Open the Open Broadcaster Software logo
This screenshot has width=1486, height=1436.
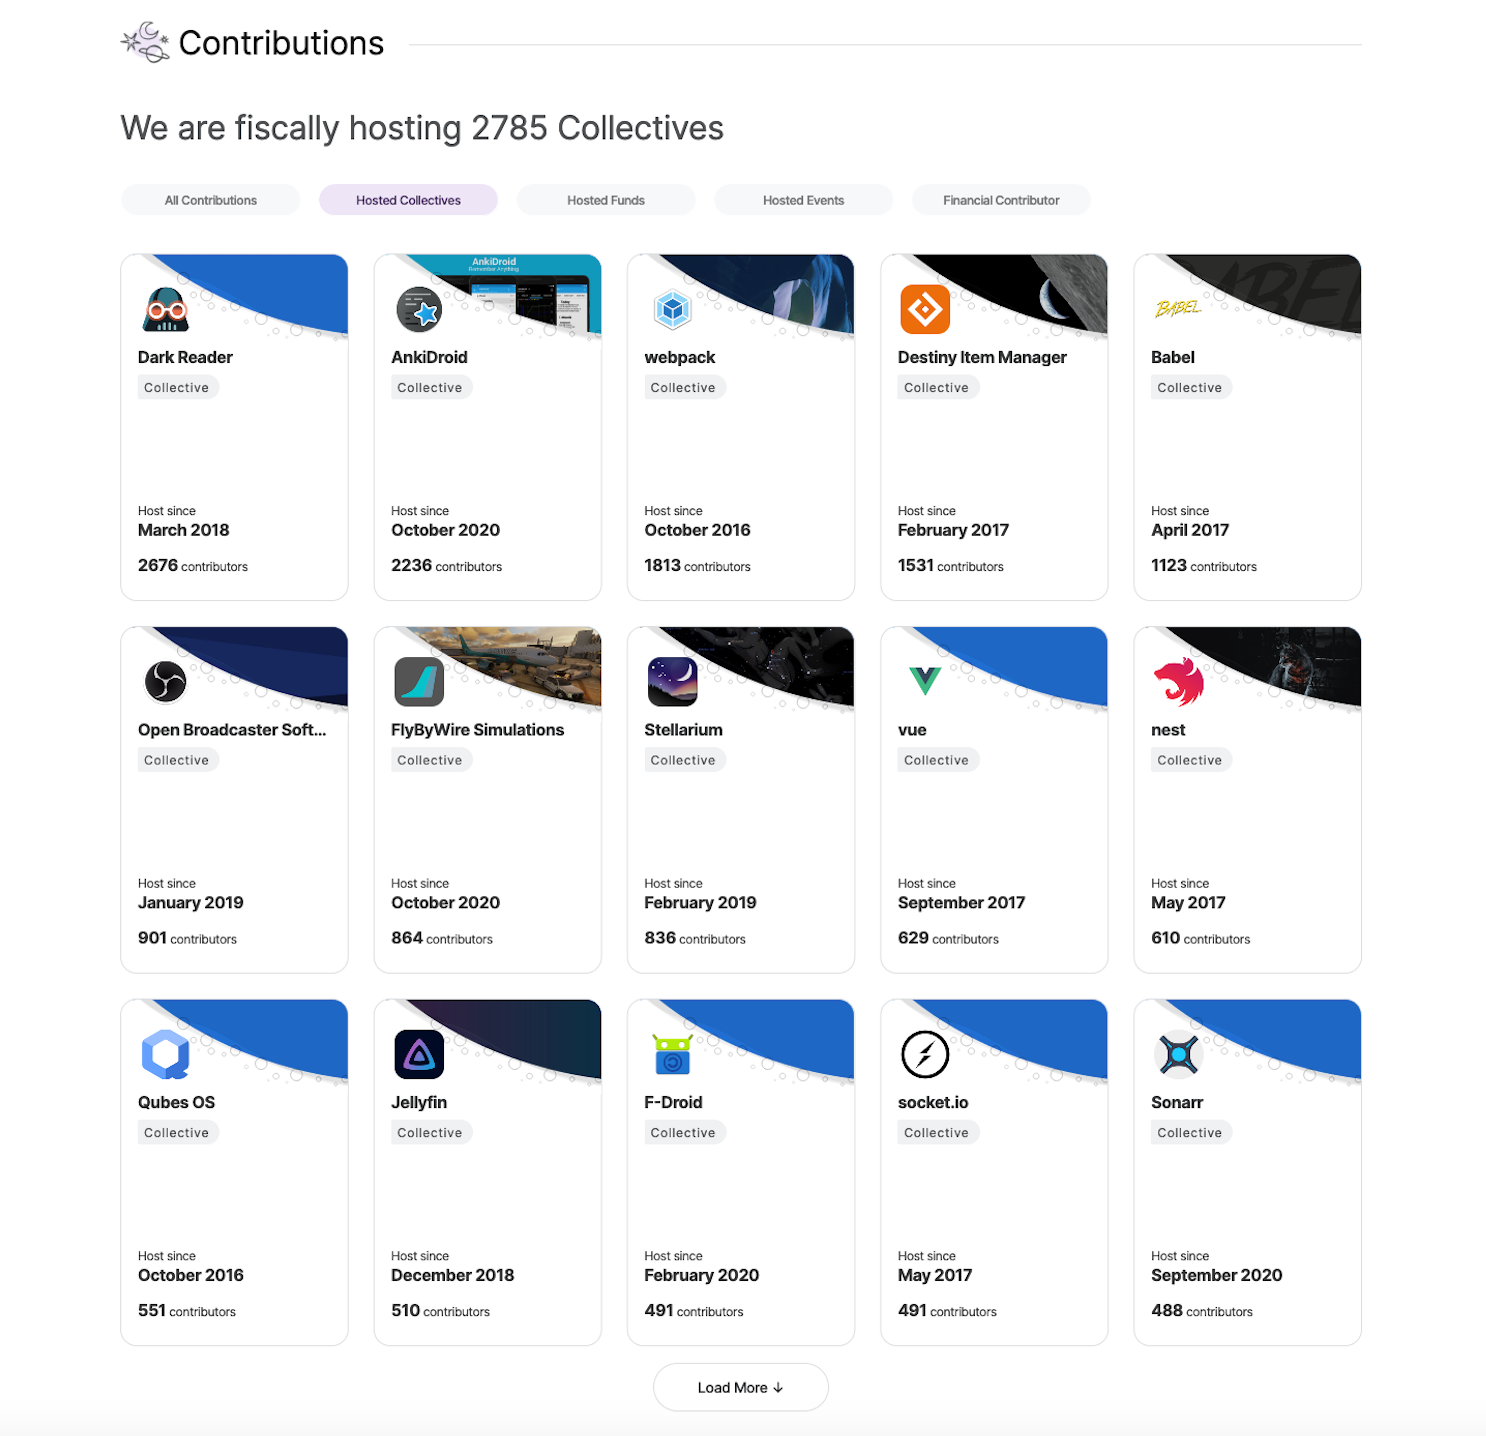tap(164, 682)
